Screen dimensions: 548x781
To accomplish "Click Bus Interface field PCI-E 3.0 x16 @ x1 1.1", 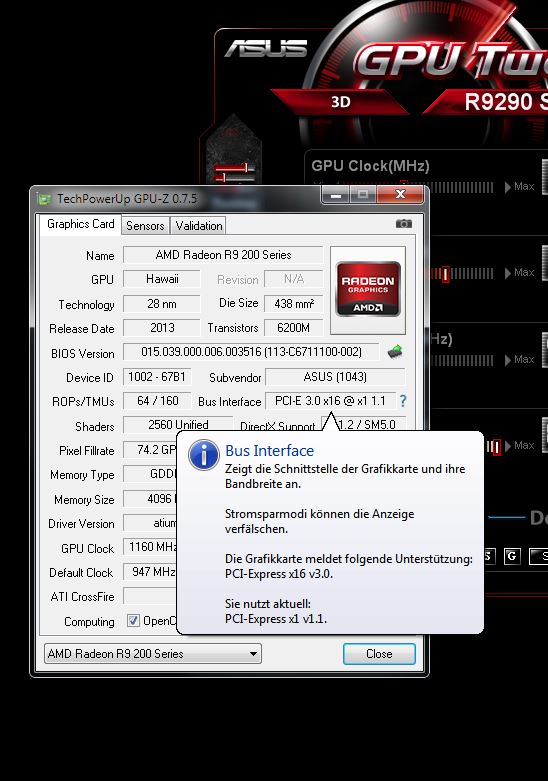I will coord(330,401).
